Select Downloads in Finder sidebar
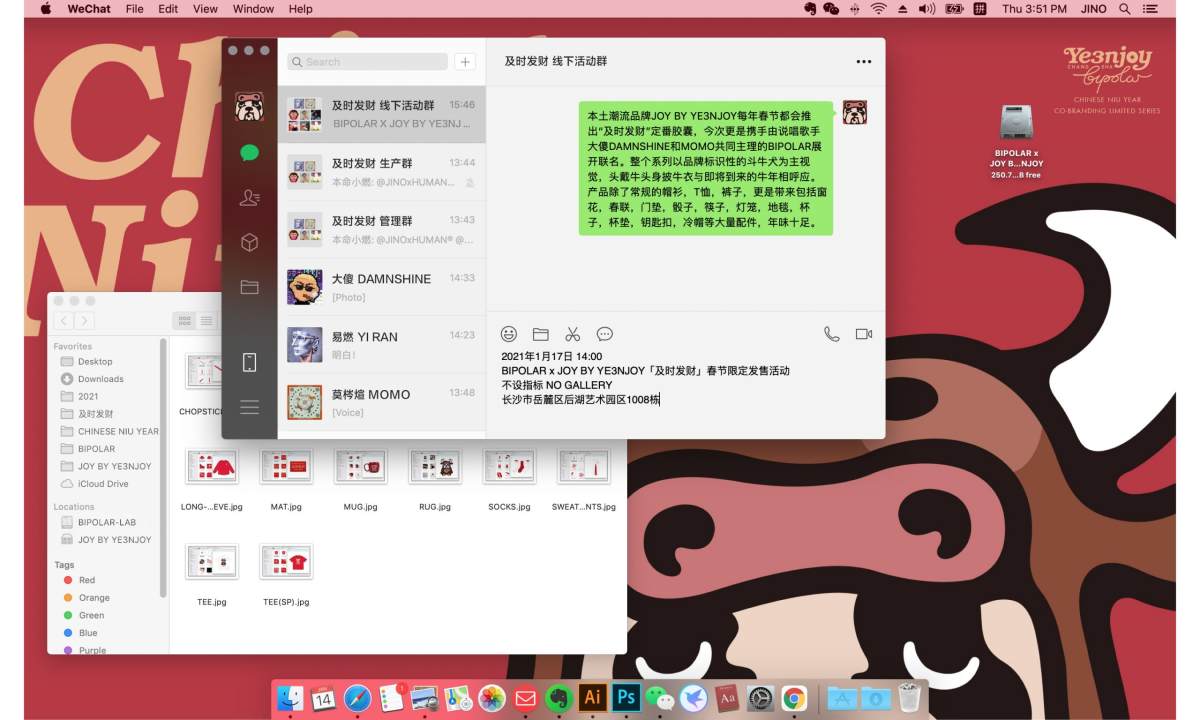1200x720 pixels. 100,379
